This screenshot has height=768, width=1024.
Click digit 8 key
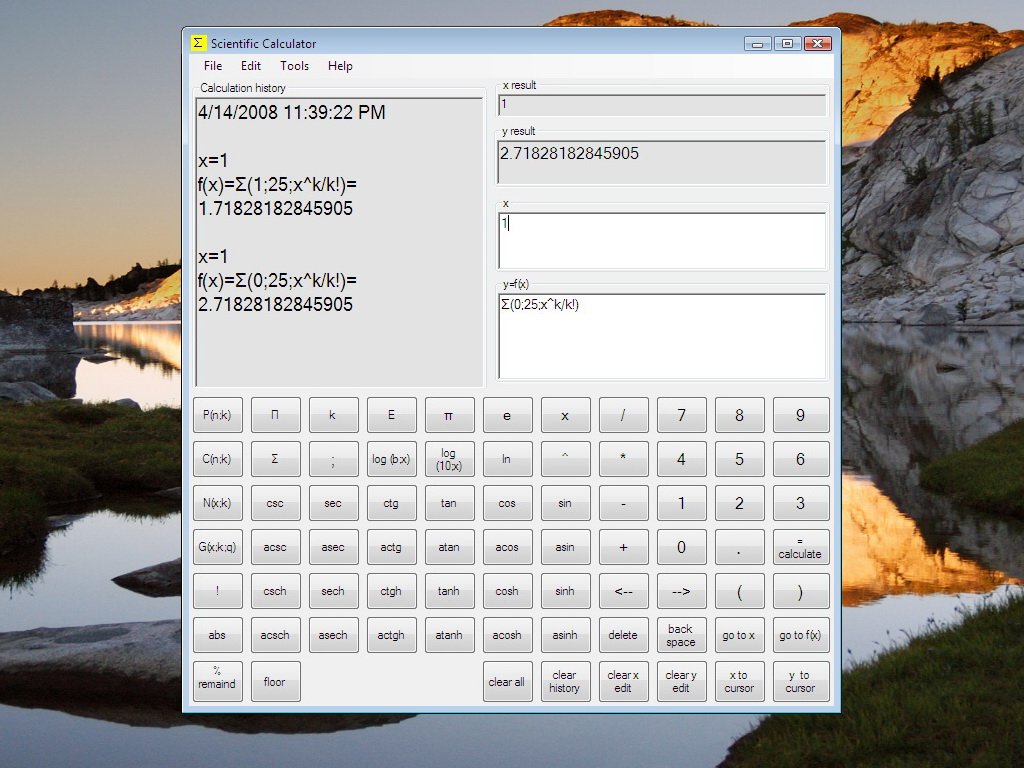[739, 415]
